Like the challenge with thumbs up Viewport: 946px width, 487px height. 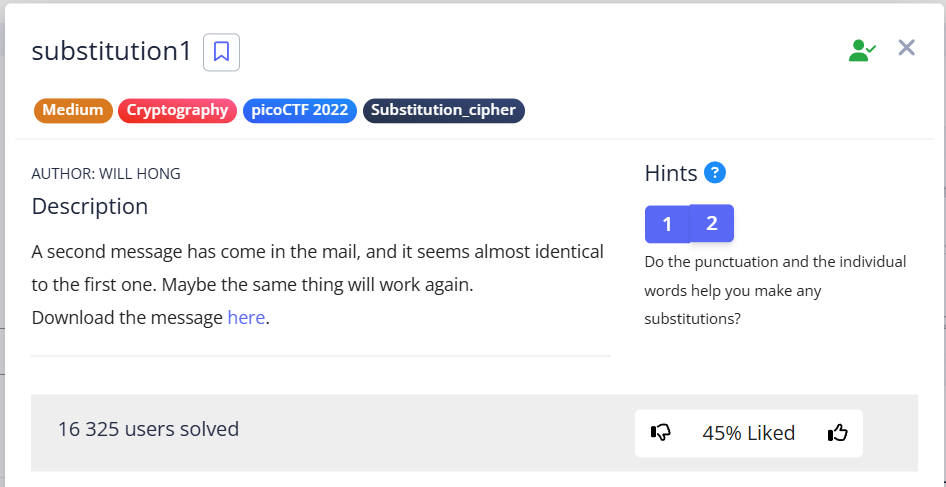pos(837,433)
